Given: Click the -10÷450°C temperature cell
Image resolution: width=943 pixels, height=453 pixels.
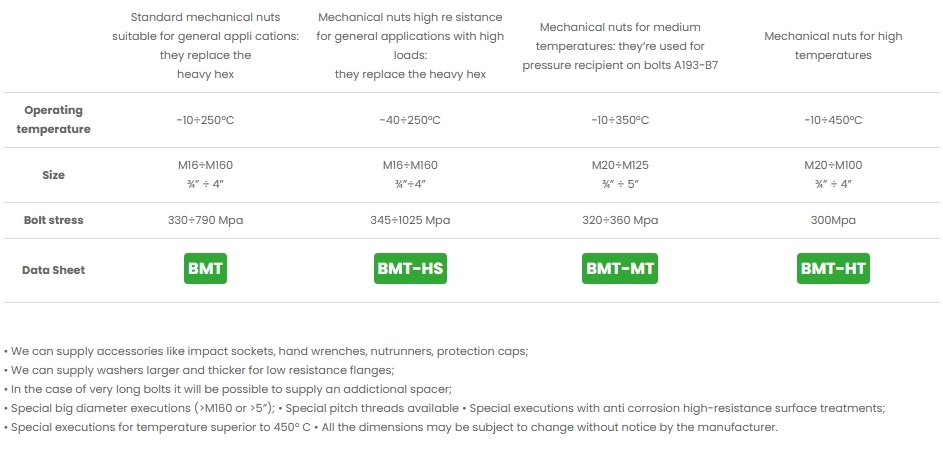Looking at the screenshot, I should coord(833,120).
